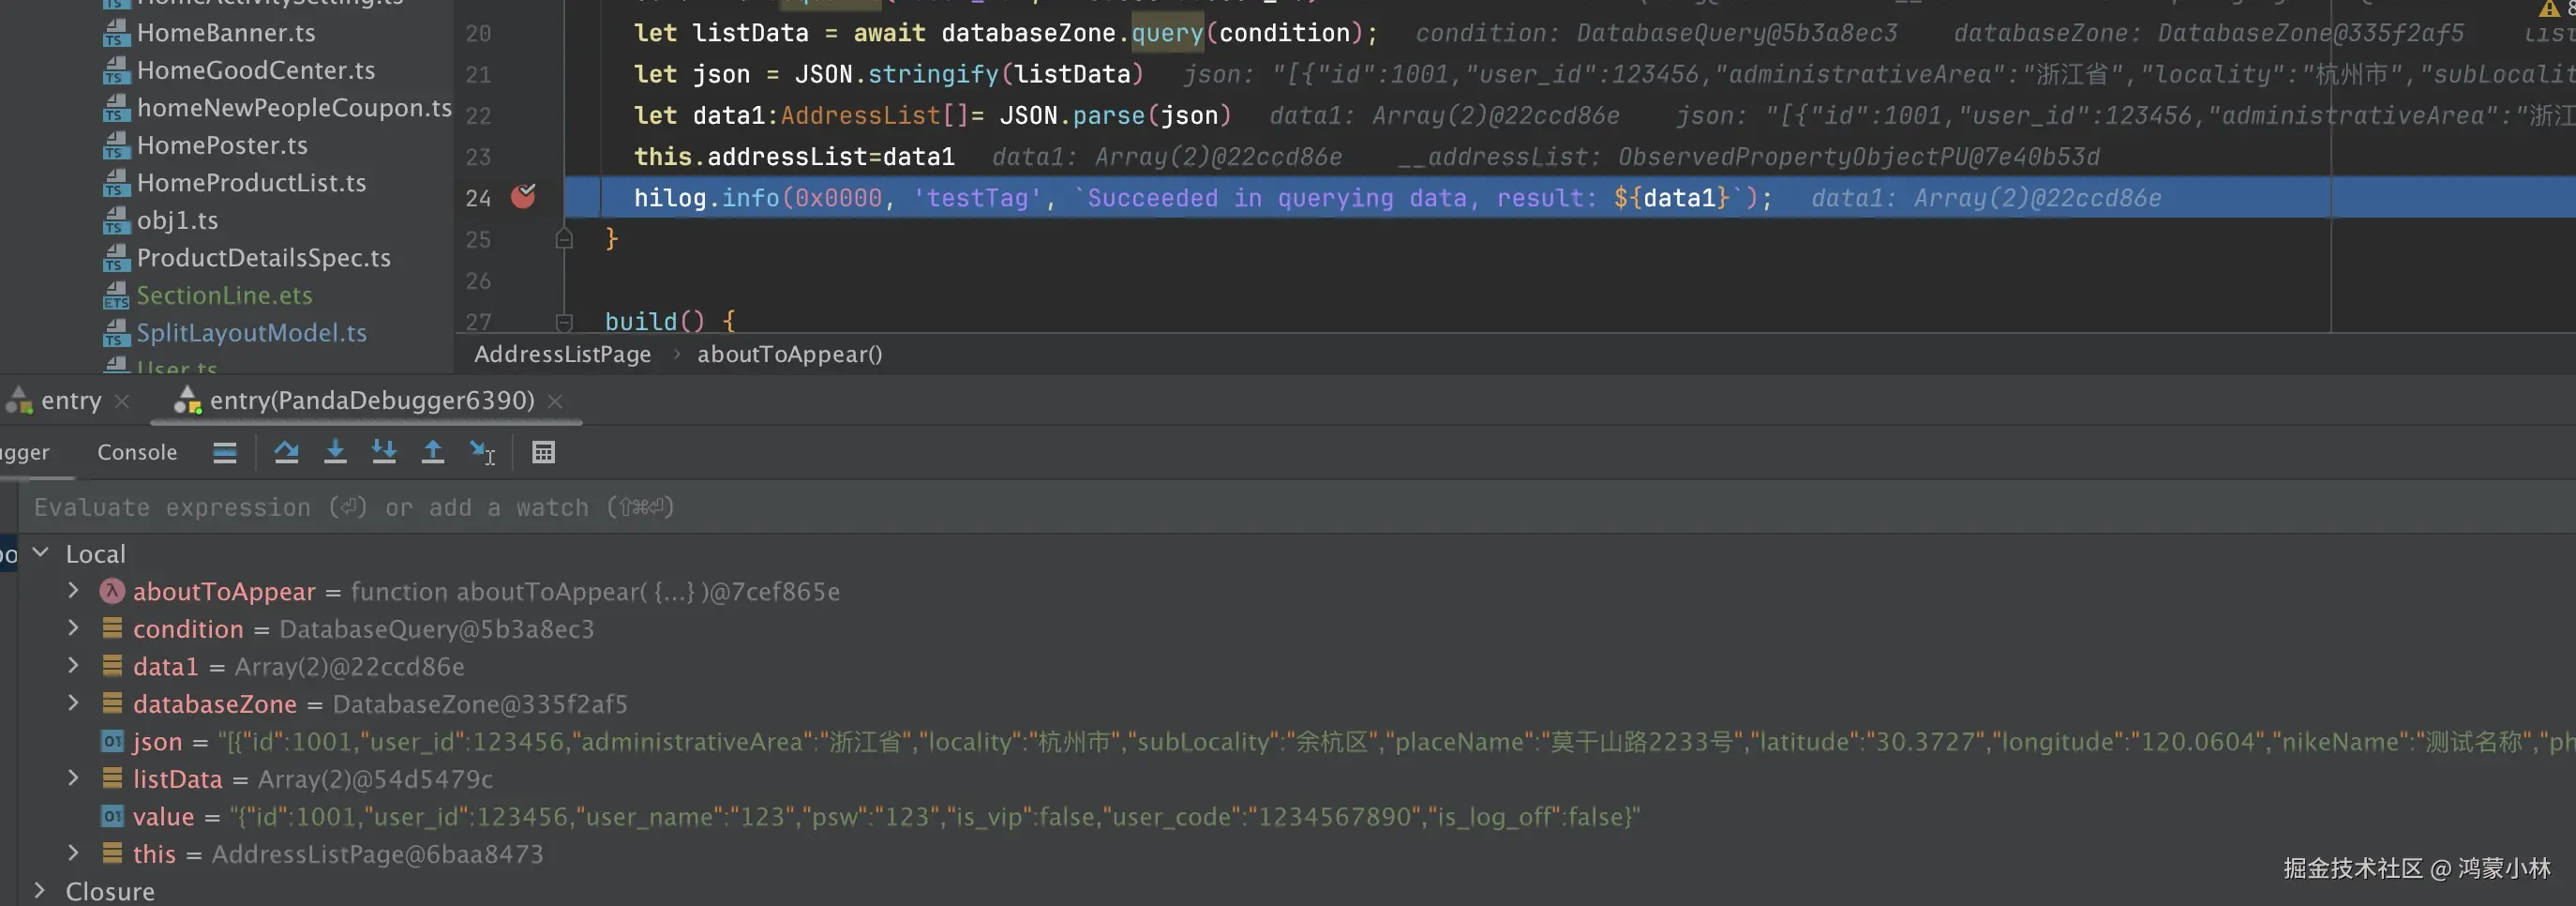
Task: Open the Evaluate Expression calculator icon
Action: [x=543, y=452]
